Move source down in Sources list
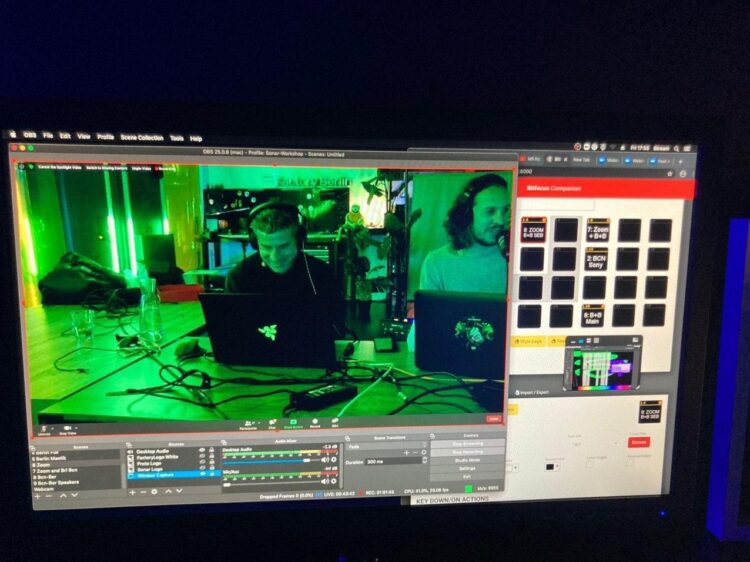Viewport: 750px width, 562px height. 179,491
